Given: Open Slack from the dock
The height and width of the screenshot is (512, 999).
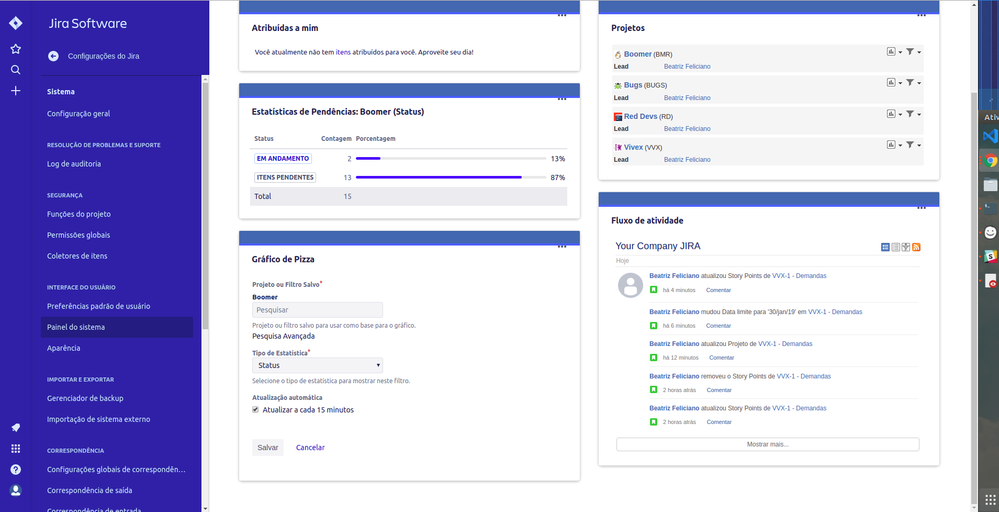Looking at the screenshot, I should 989,256.
